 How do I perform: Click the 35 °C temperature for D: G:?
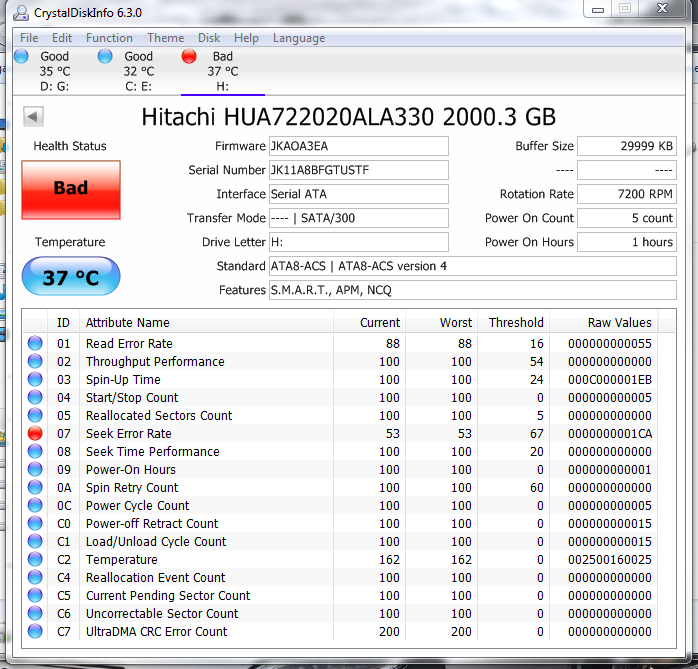click(55, 71)
